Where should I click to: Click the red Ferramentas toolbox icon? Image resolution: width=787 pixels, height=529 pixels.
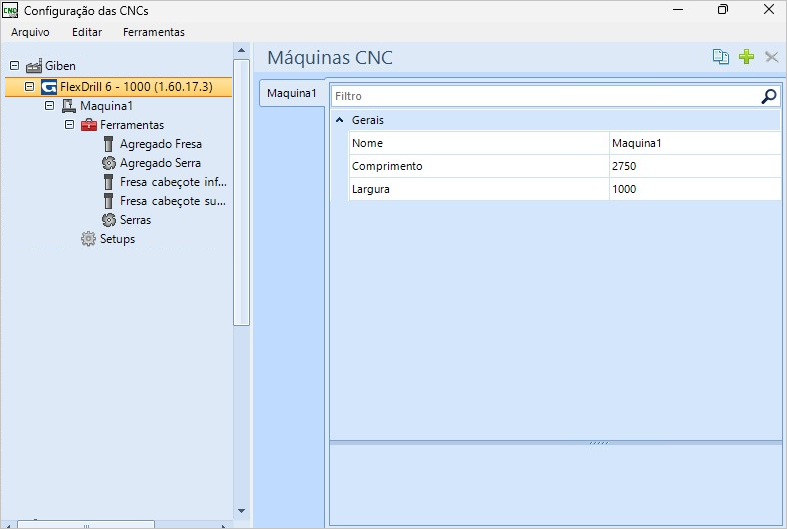click(x=88, y=125)
